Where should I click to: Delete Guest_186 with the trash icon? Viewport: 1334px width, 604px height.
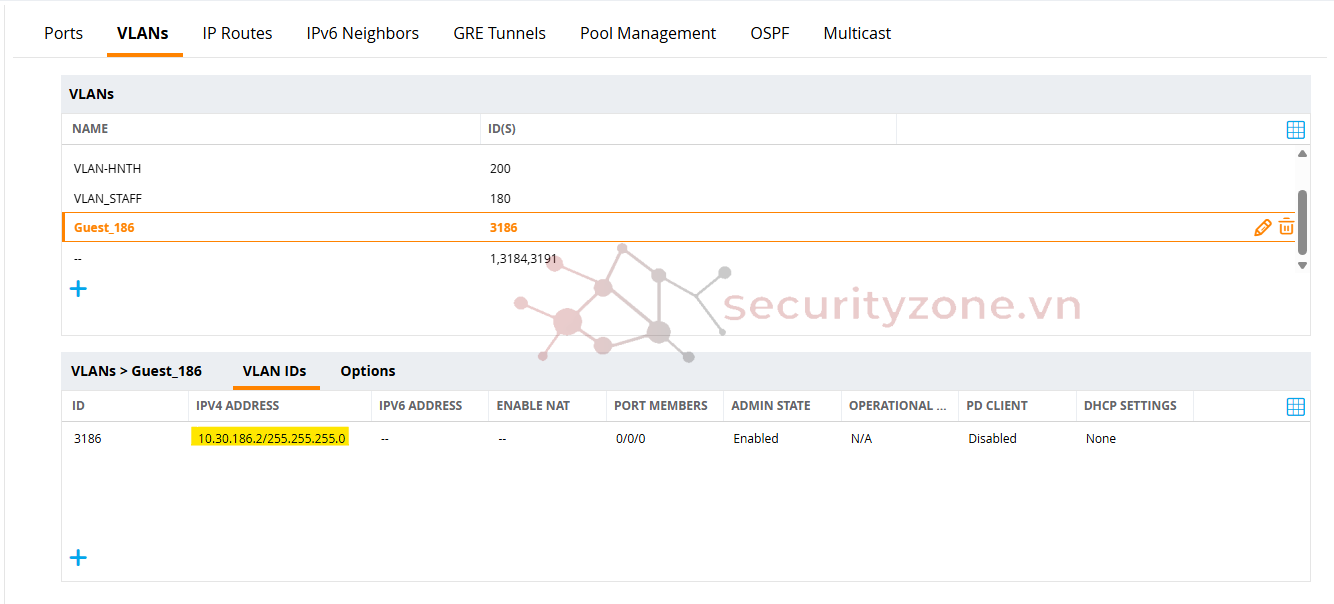[1287, 227]
